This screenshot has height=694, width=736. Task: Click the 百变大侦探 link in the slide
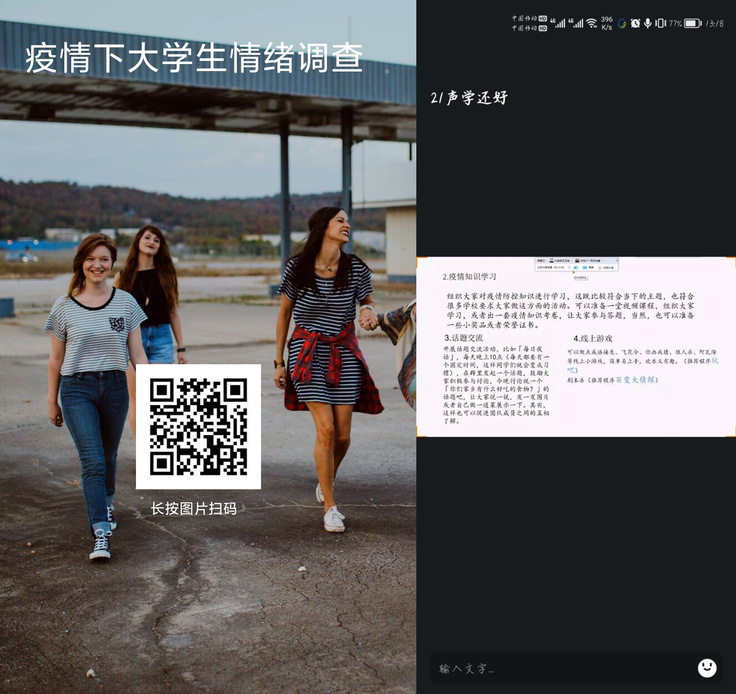(x=636, y=380)
